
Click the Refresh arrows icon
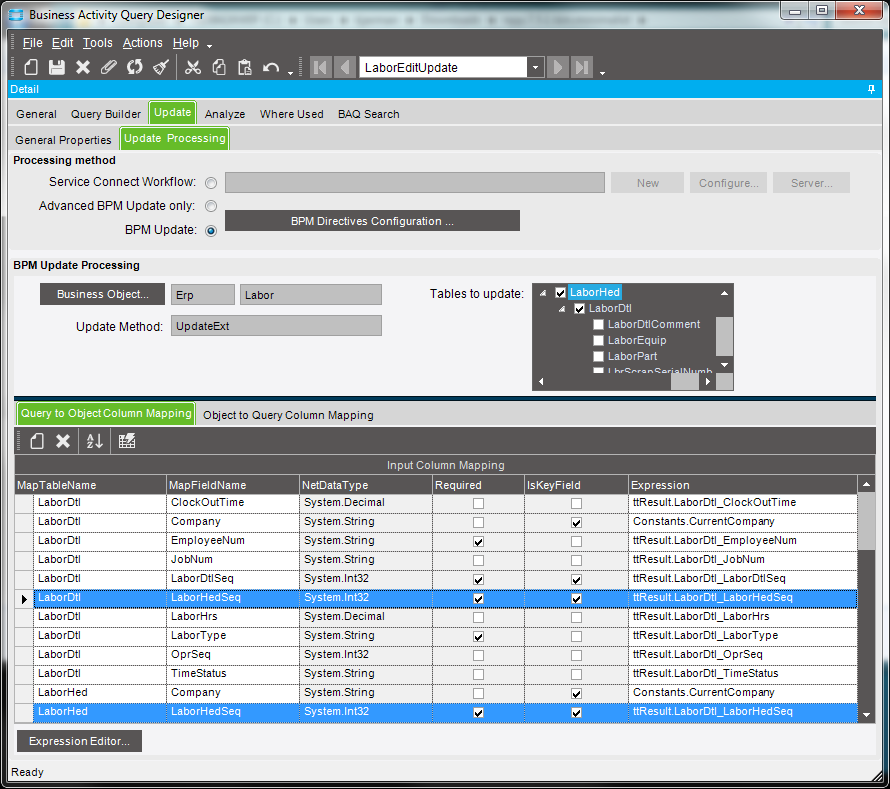[x=135, y=68]
